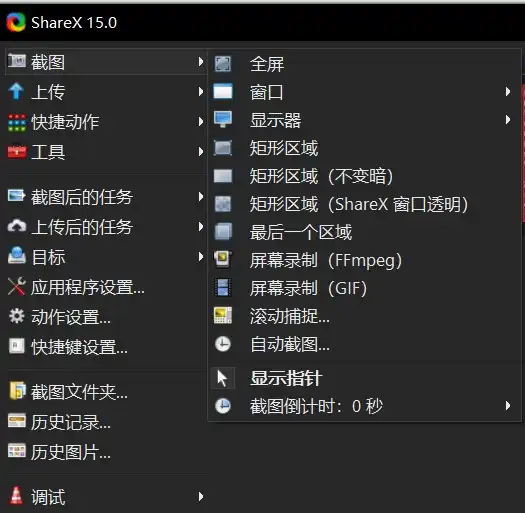The image size is (525, 513).
Task: Click the 调试 traffic cone icon
Action: click(x=16, y=496)
